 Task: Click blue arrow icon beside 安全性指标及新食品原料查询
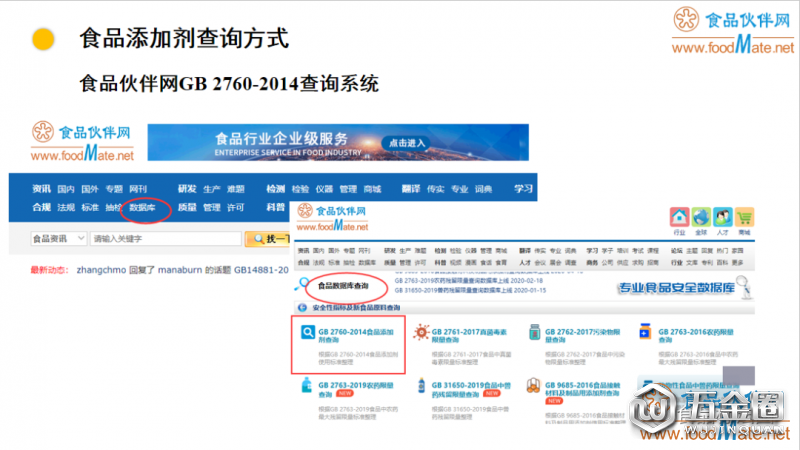pyautogui.click(x=302, y=308)
